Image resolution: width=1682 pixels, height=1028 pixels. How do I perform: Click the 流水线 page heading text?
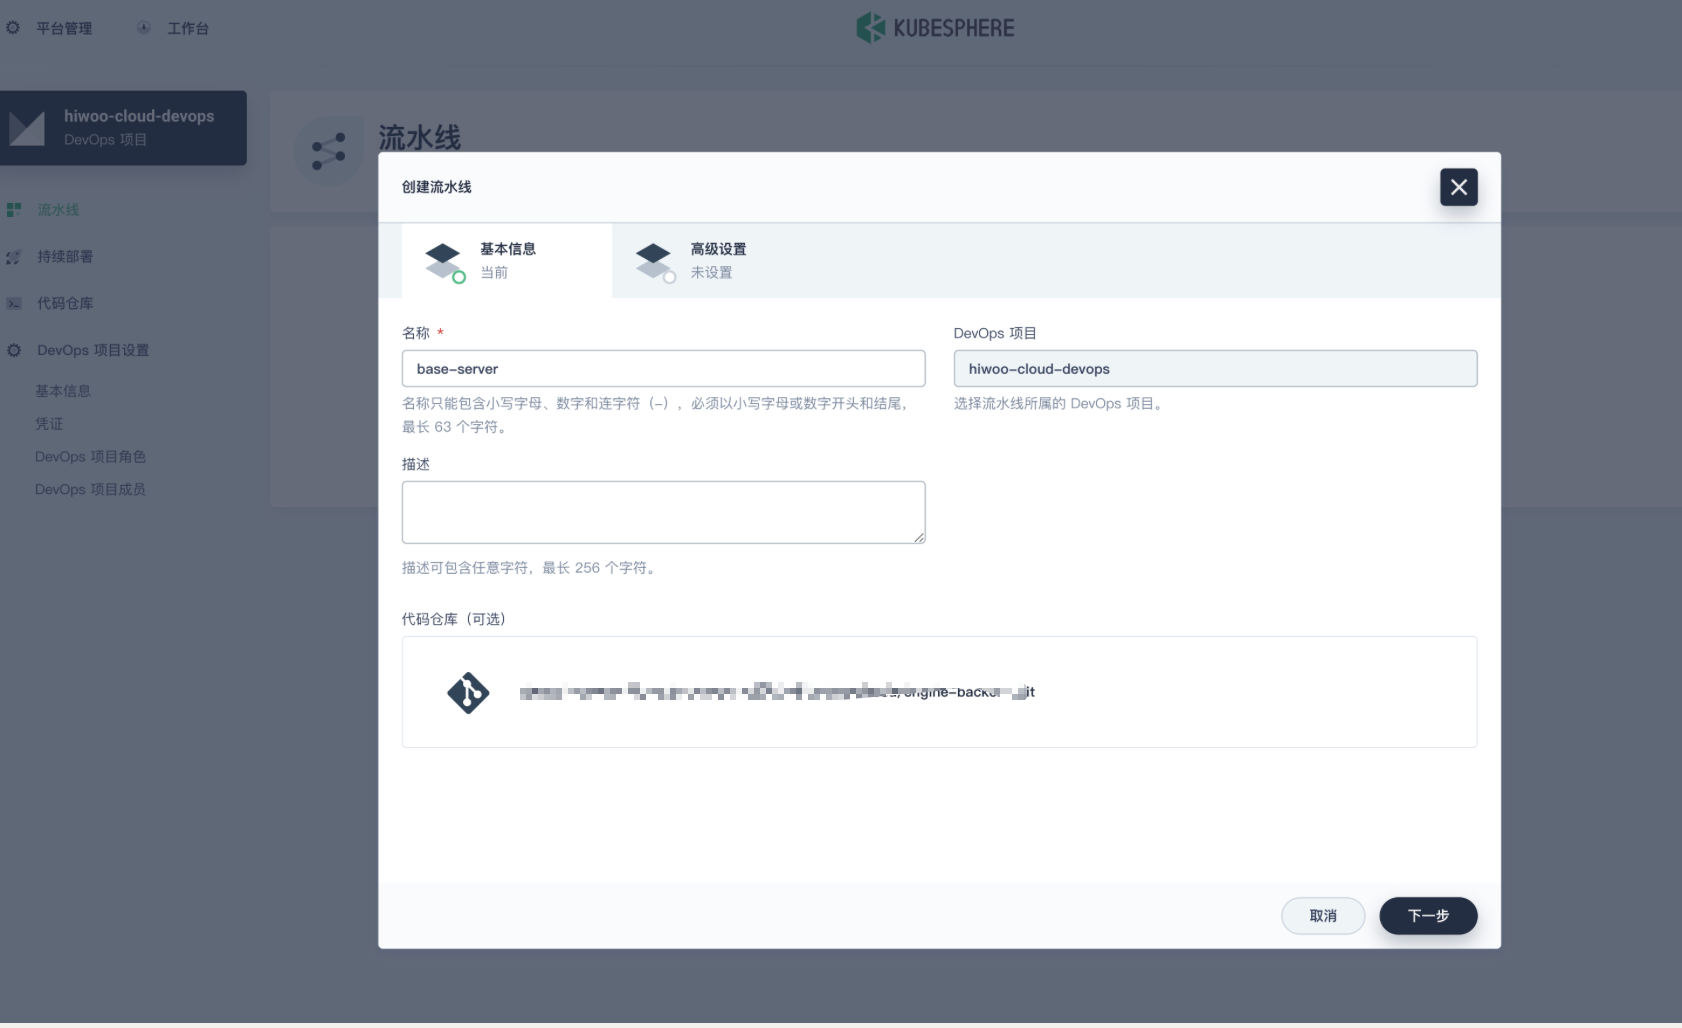point(419,138)
